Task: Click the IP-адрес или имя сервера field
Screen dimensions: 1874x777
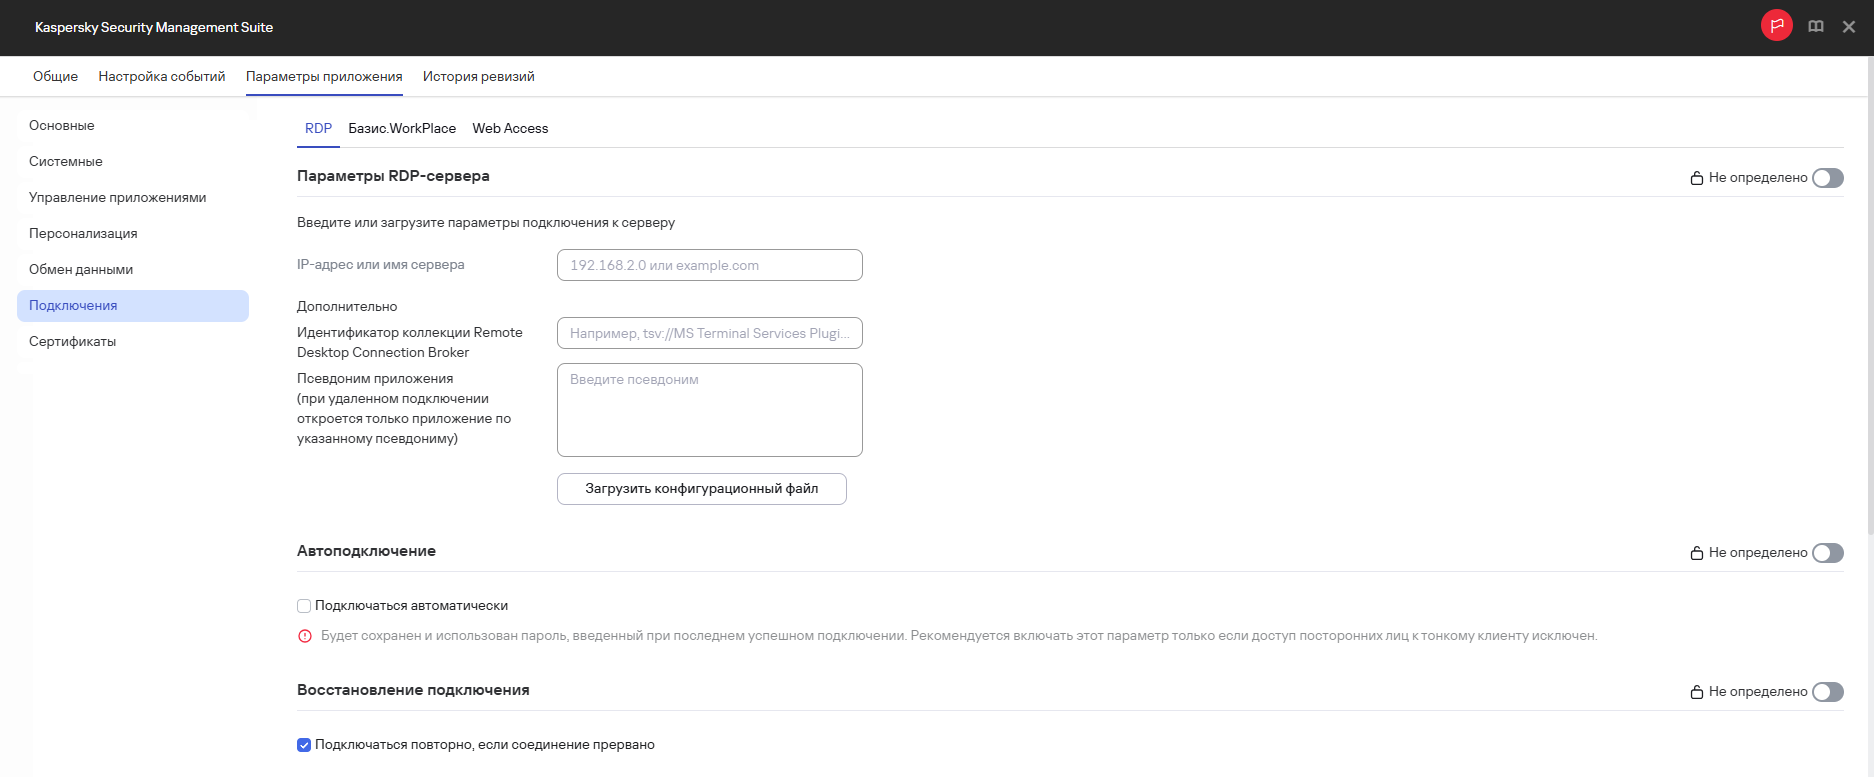Action: tap(709, 265)
